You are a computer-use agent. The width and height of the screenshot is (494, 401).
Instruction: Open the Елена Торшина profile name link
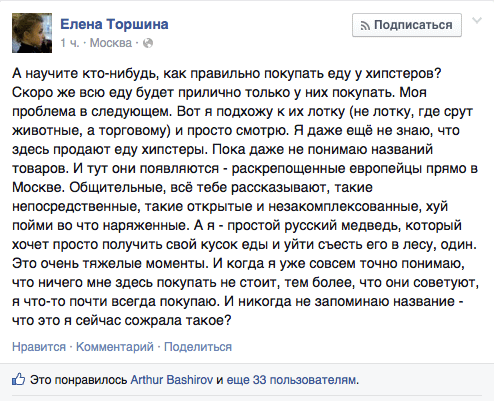(x=114, y=24)
